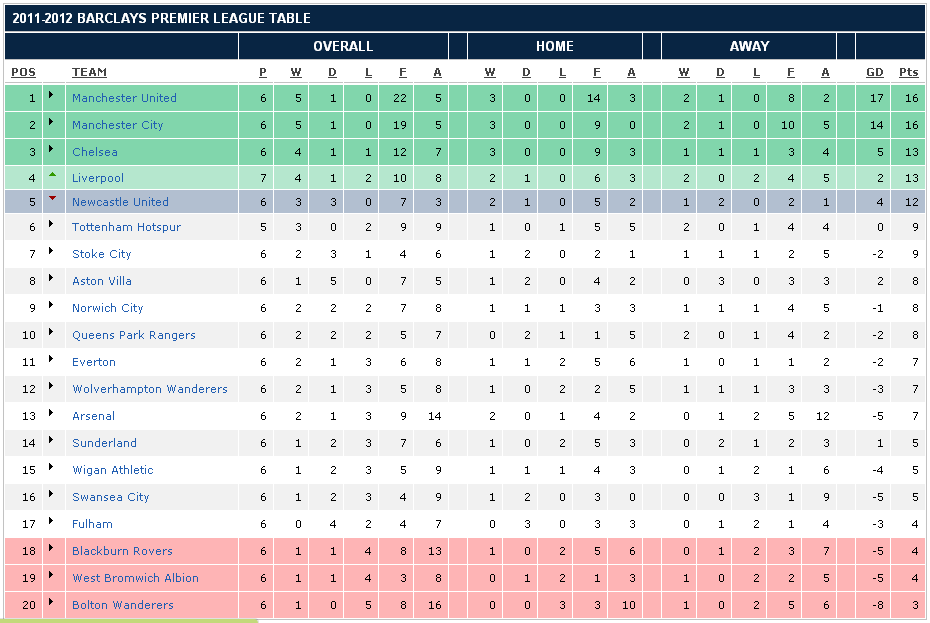
Task: Click the red down arrow beside Newcastle United
Action: [51, 199]
